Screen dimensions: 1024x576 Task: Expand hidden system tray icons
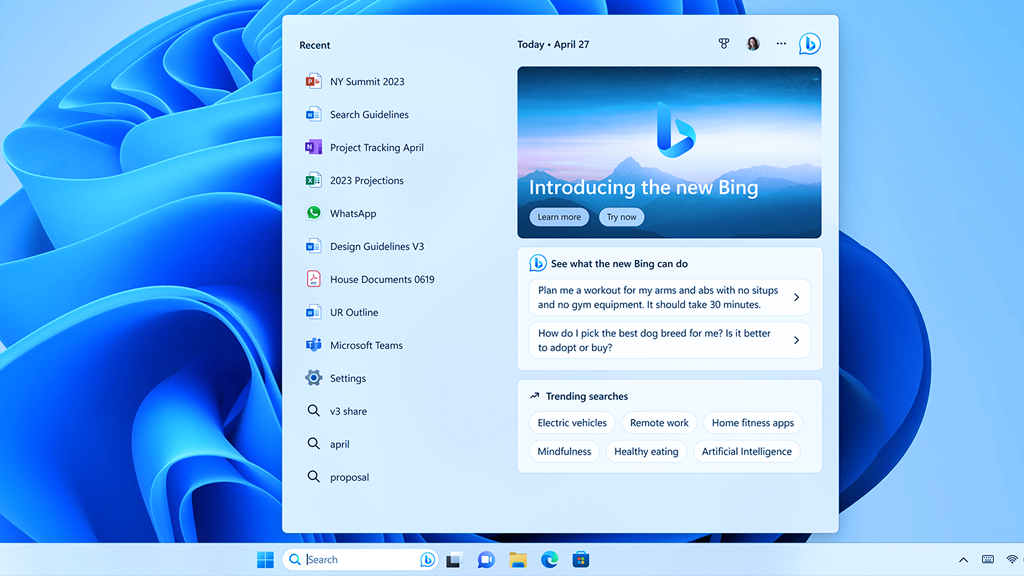pos(962,559)
